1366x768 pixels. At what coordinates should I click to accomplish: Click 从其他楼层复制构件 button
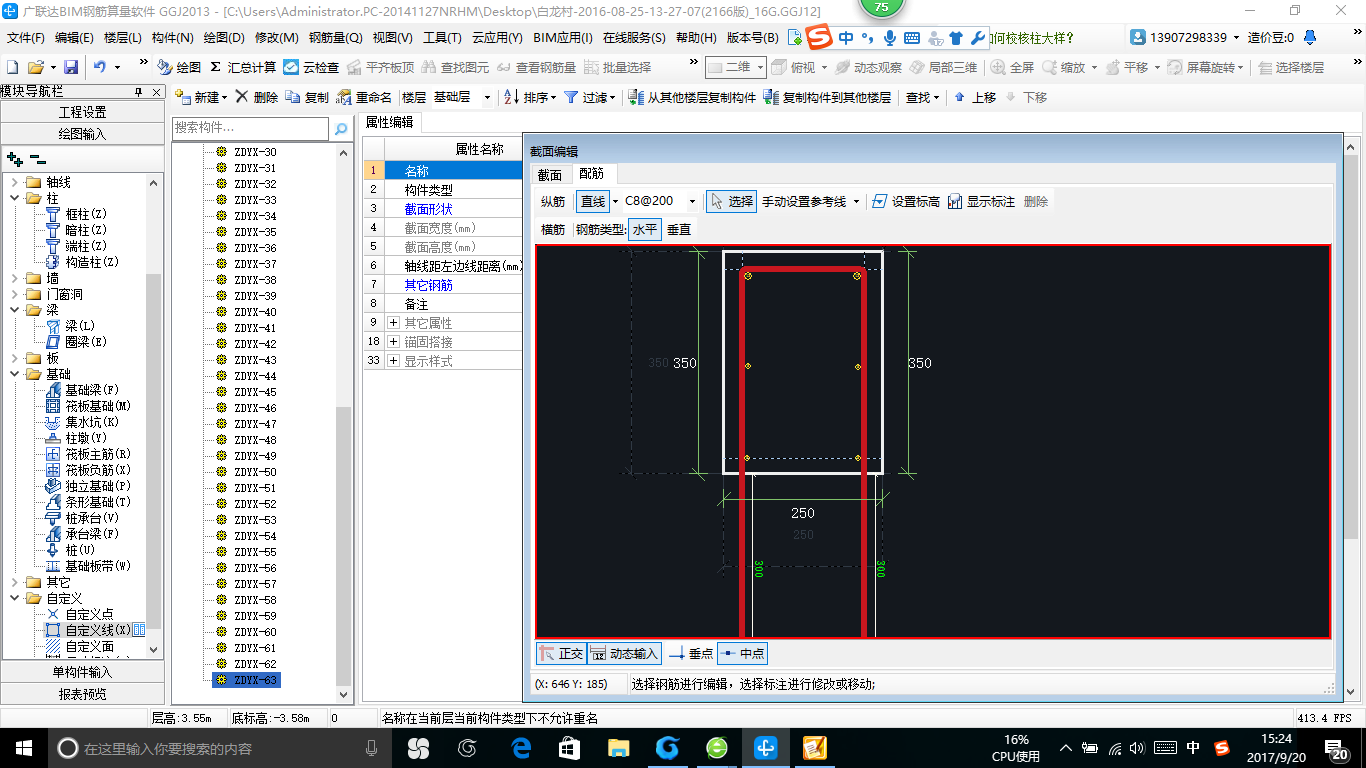point(692,97)
